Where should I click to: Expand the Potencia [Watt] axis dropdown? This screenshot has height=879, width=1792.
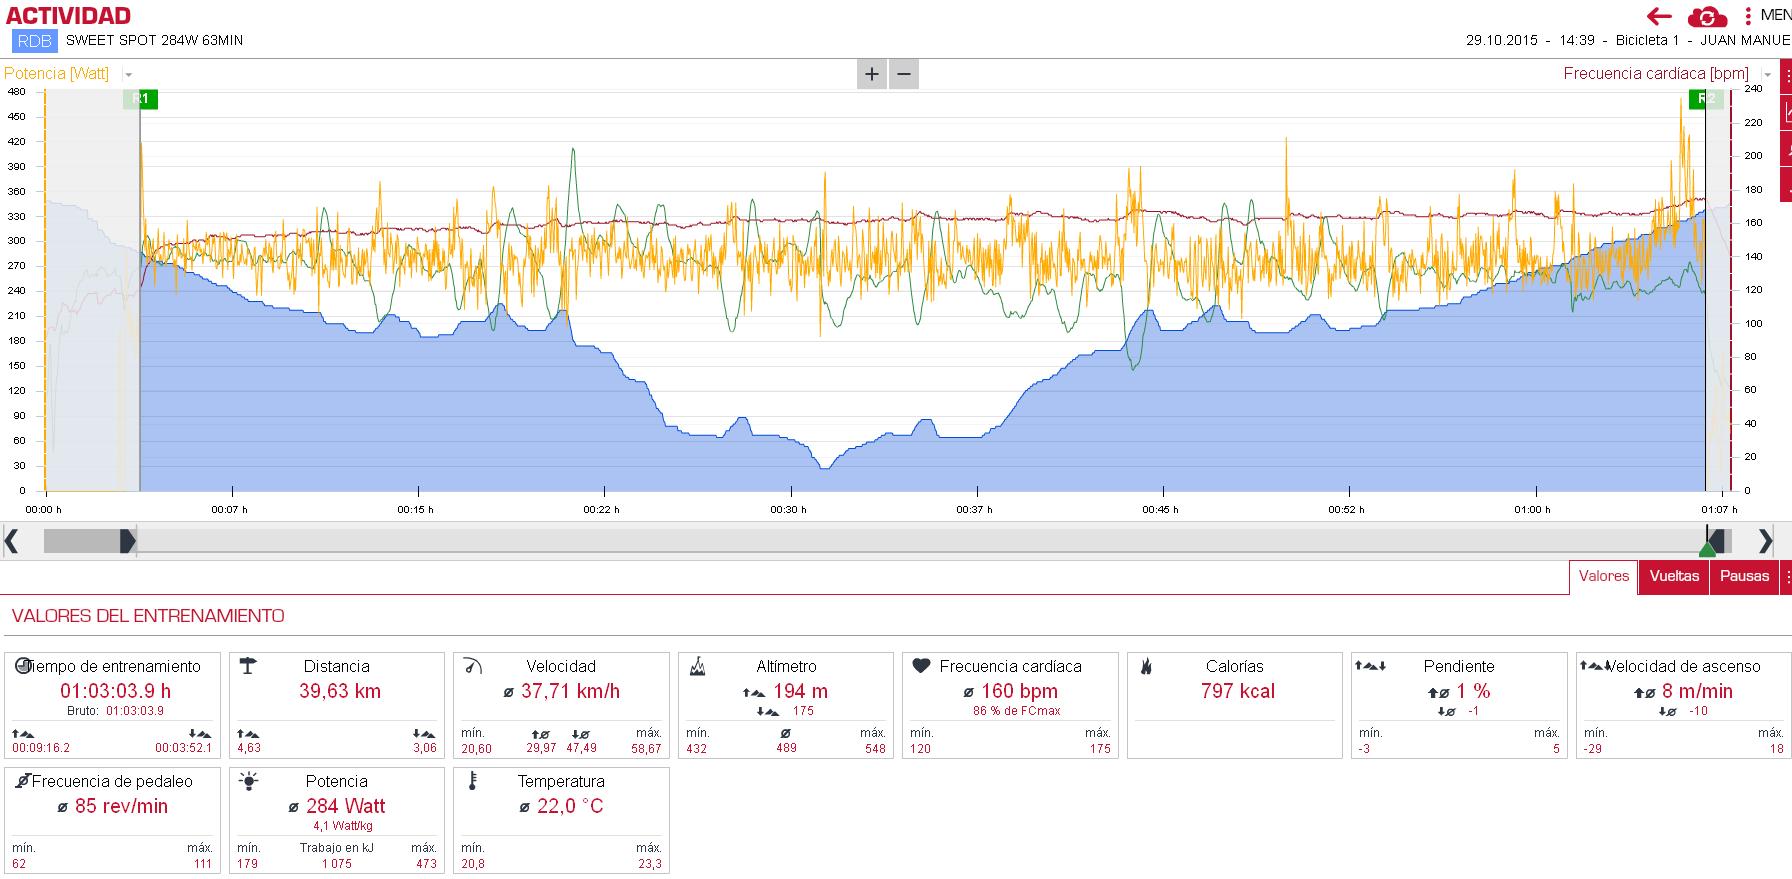click(x=129, y=75)
